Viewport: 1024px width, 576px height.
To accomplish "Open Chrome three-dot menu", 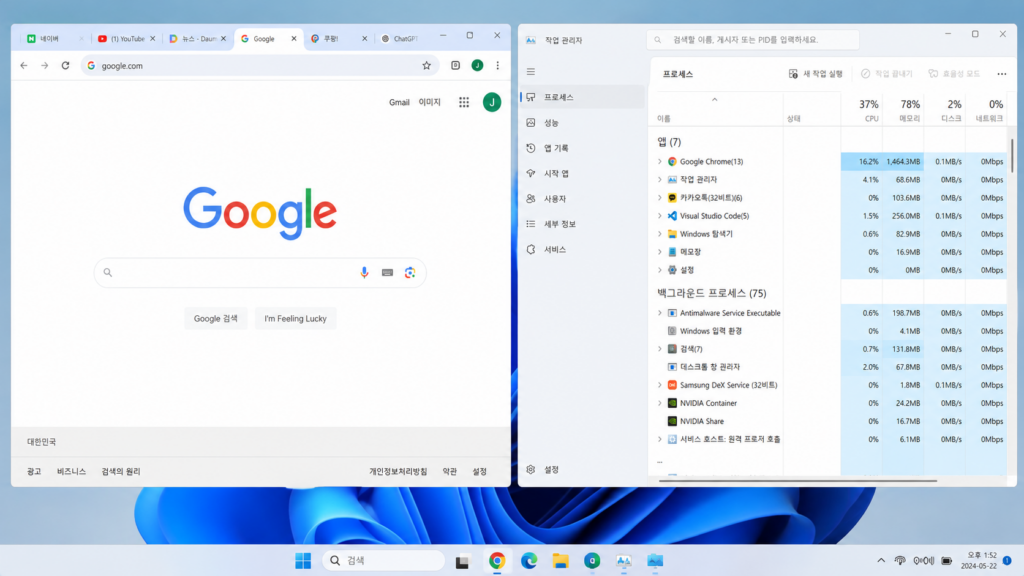I will [498, 65].
